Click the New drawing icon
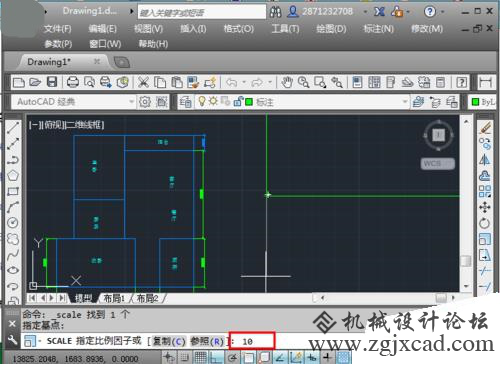This screenshot has width=501, height=365. coord(19,82)
